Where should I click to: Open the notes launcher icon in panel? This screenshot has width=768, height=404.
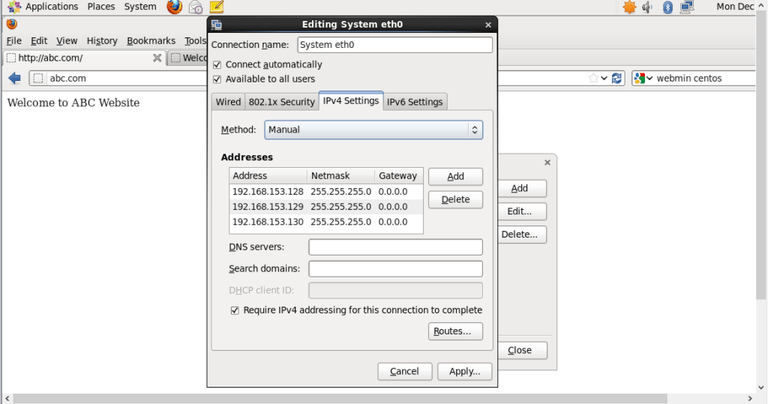coord(216,7)
